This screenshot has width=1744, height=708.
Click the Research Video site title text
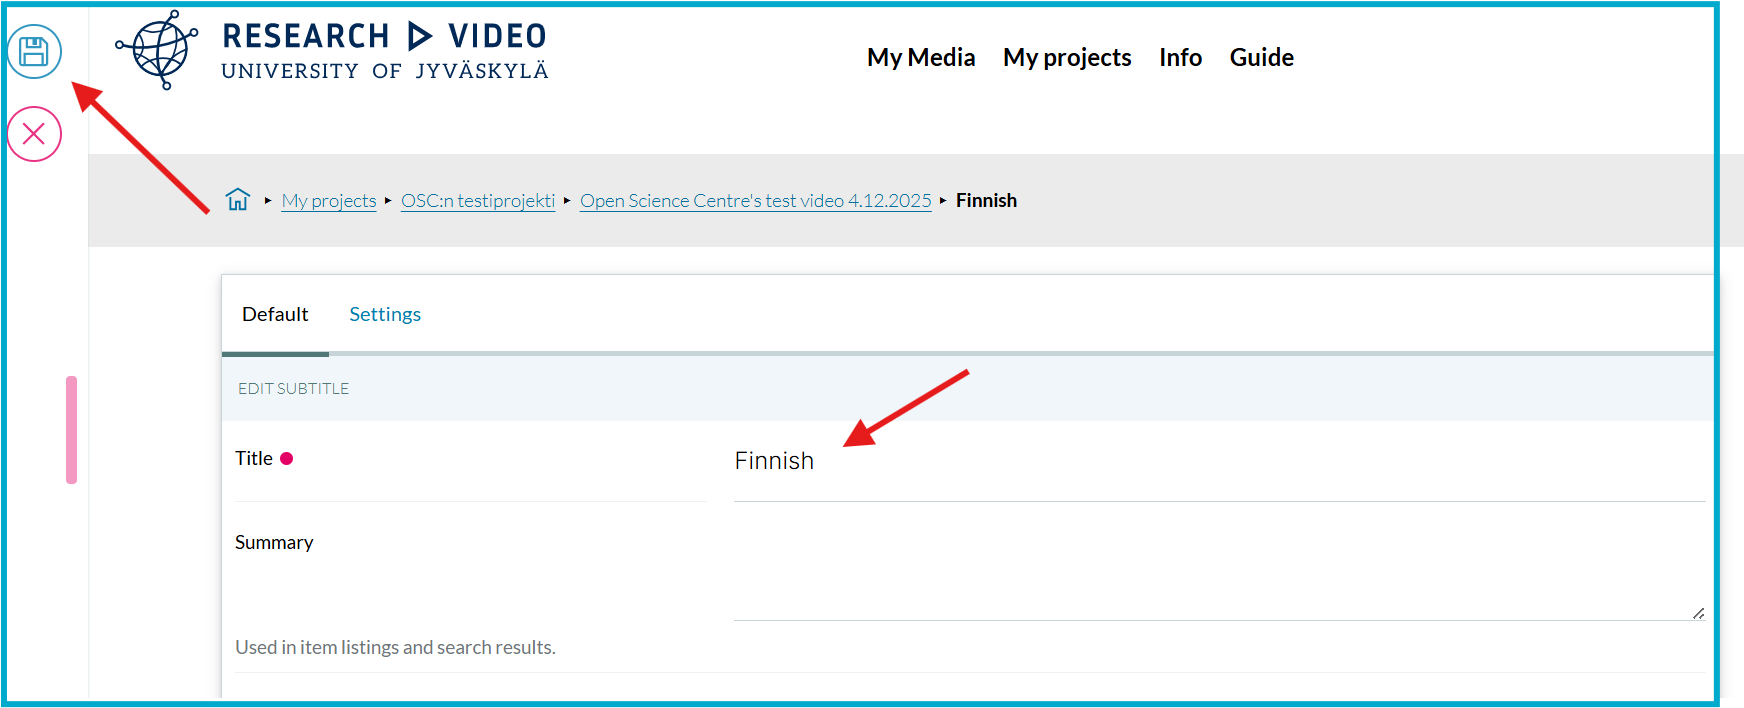coord(384,37)
